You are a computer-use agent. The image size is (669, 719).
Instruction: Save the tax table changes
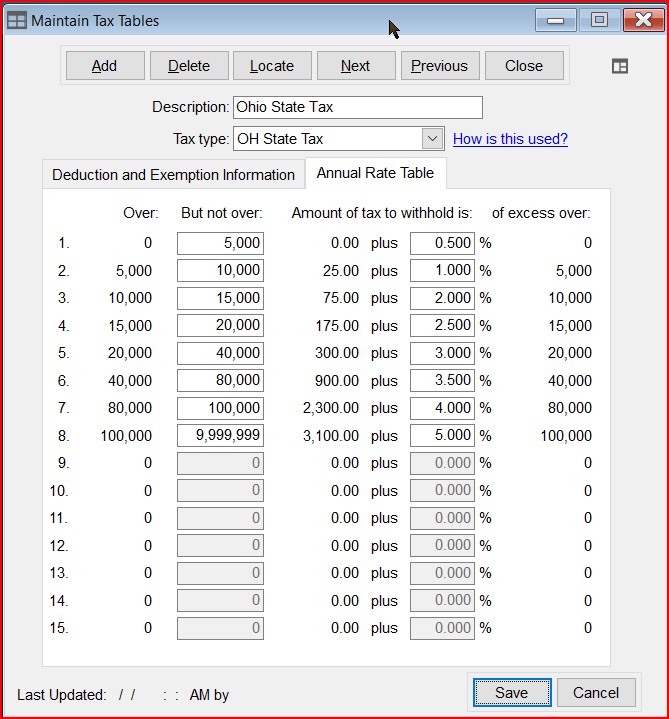pos(512,692)
